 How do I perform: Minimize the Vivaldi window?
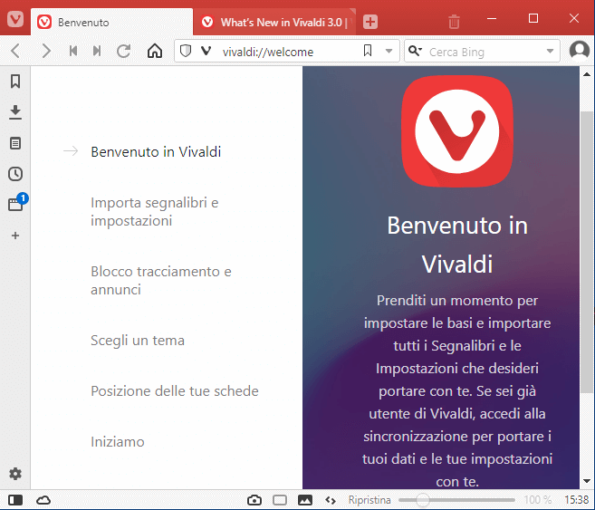(492, 18)
